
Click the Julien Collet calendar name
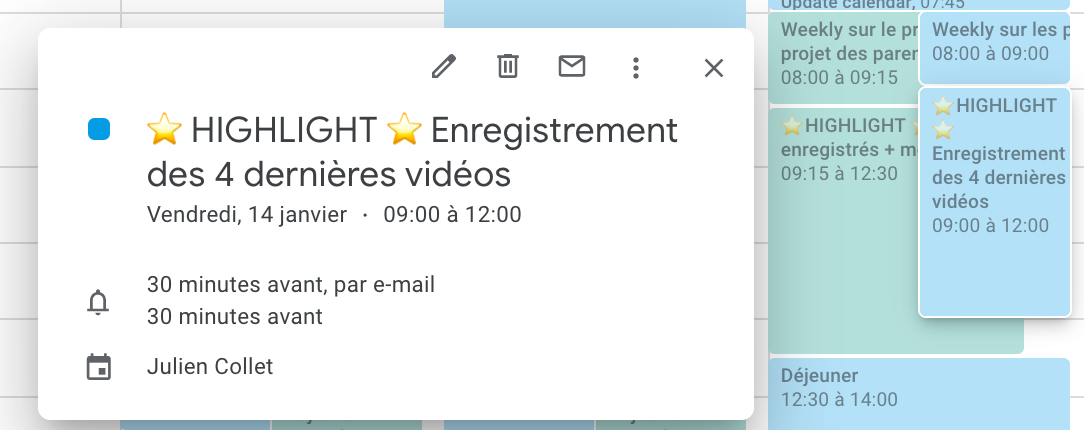pos(209,366)
